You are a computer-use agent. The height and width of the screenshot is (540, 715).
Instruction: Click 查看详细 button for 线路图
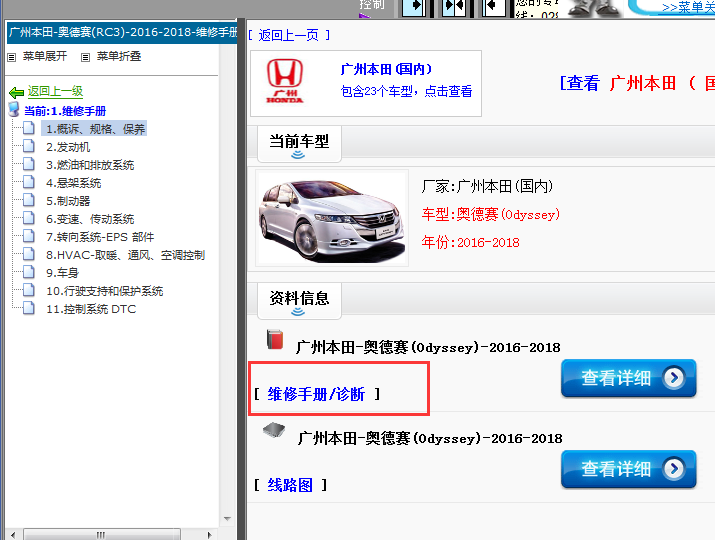tap(629, 469)
